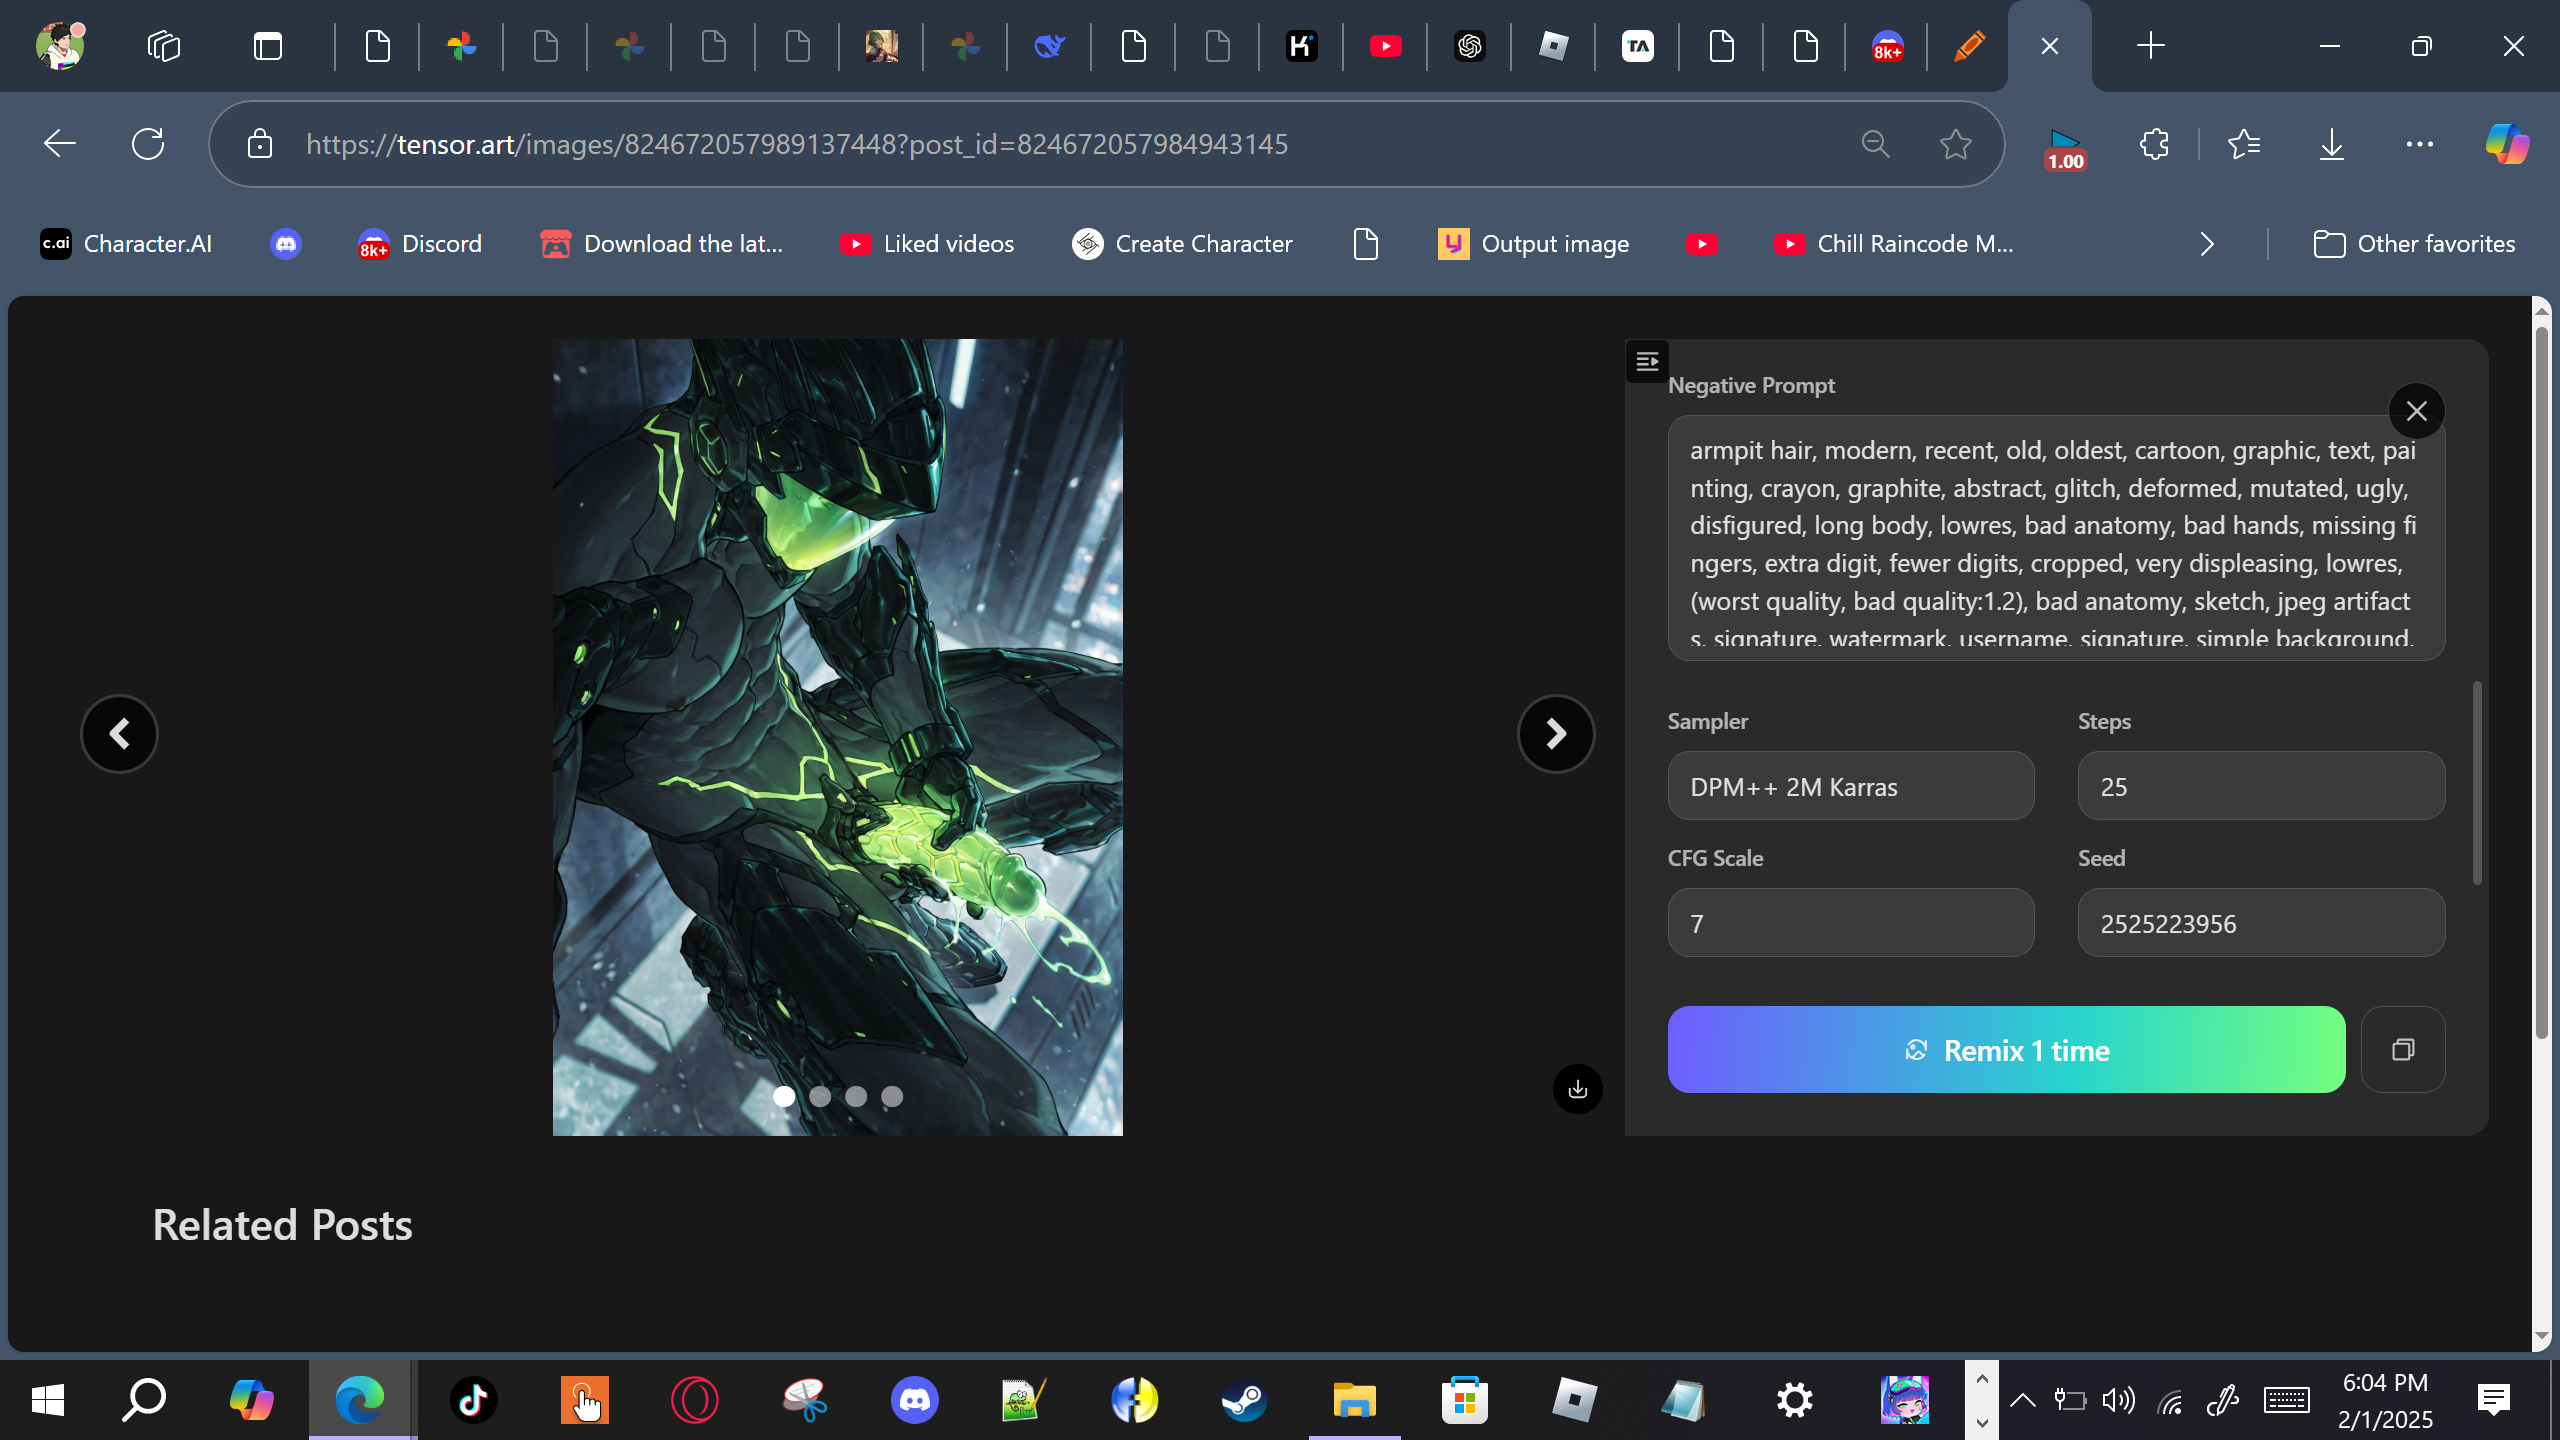
Task: Go to the next image
Action: pyautogui.click(x=1555, y=734)
